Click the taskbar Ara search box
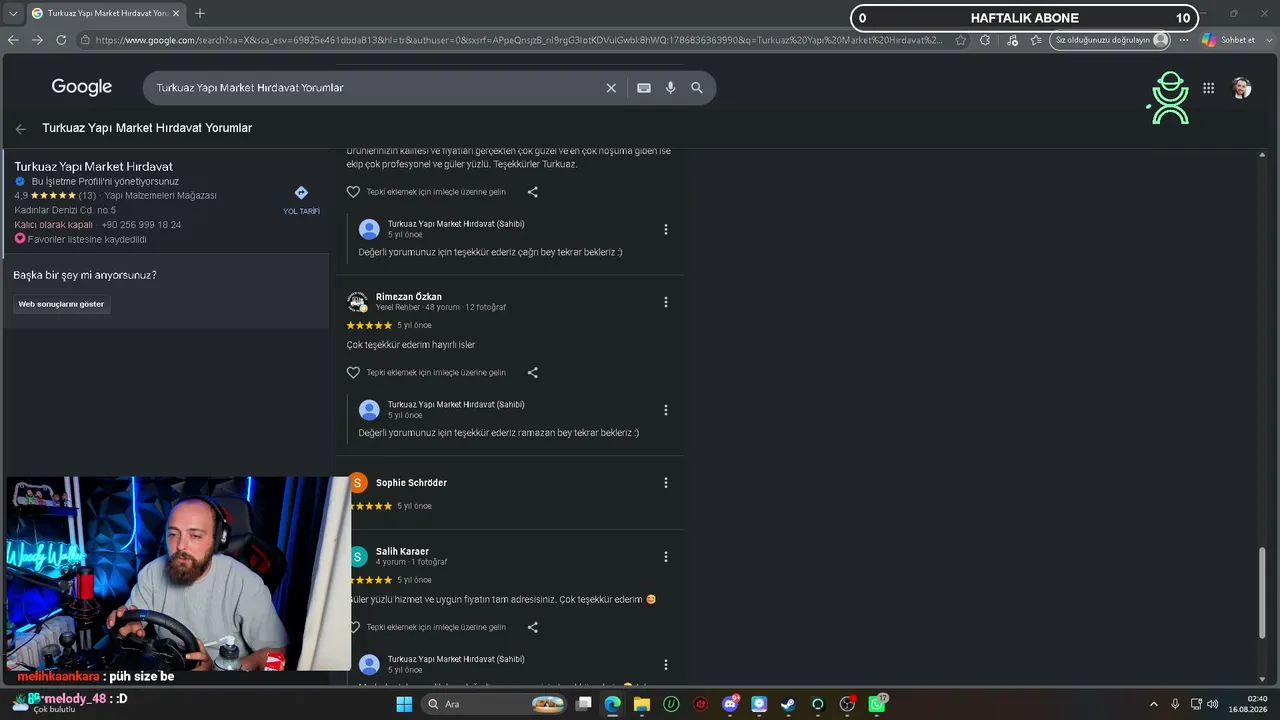 (x=493, y=704)
